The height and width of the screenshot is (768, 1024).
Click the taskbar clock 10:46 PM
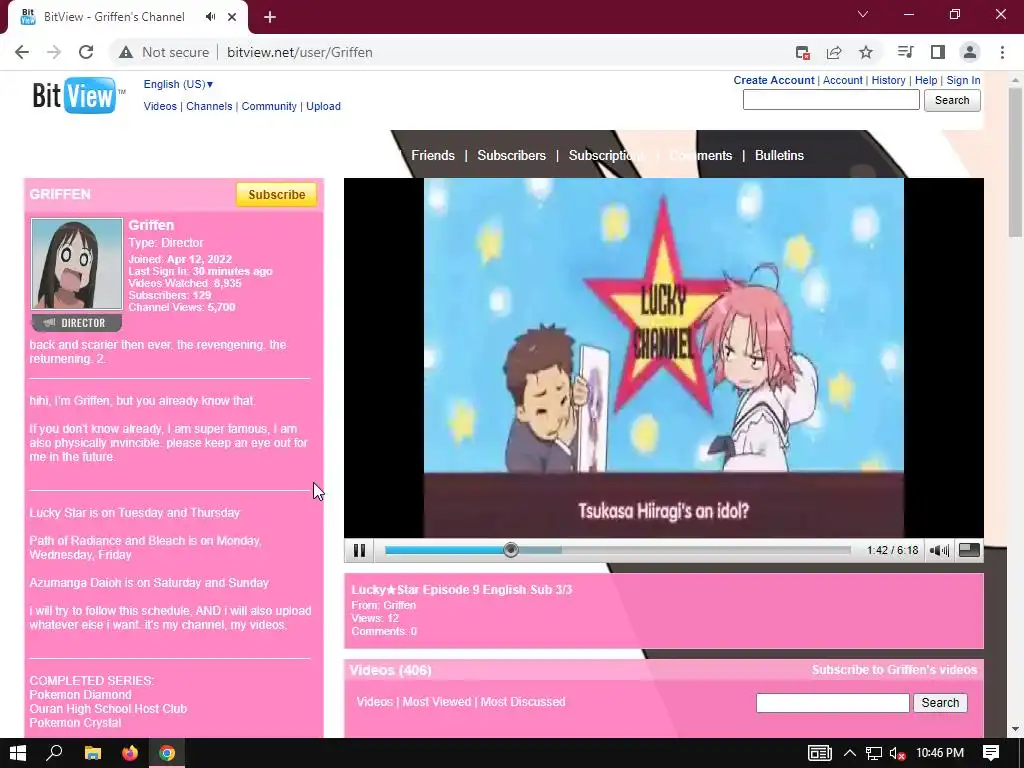point(940,753)
